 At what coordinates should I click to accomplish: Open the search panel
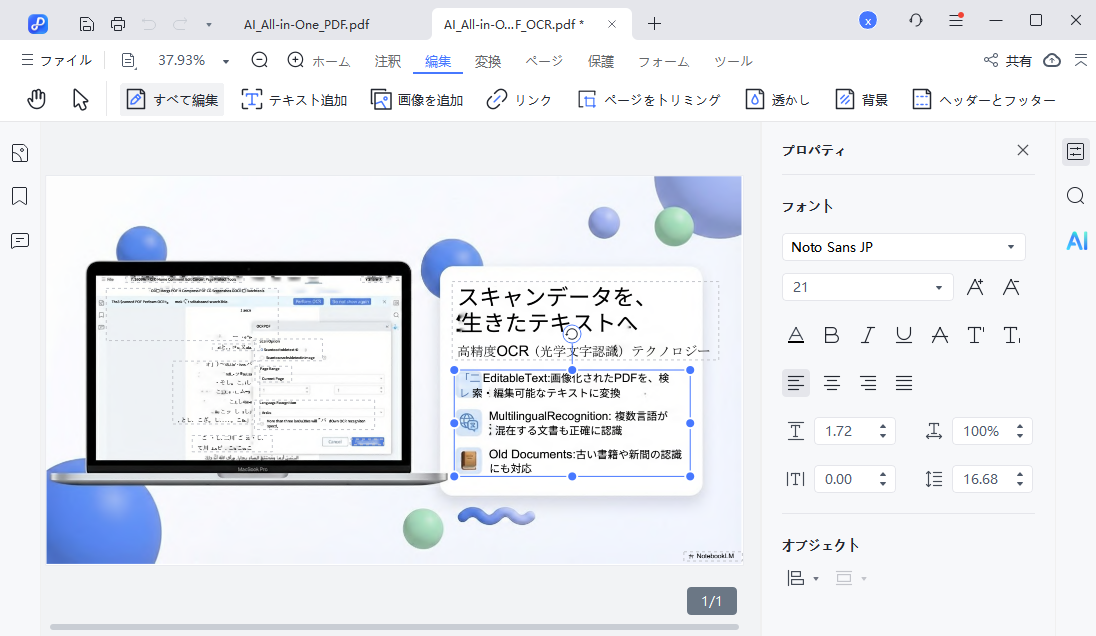(x=1075, y=196)
